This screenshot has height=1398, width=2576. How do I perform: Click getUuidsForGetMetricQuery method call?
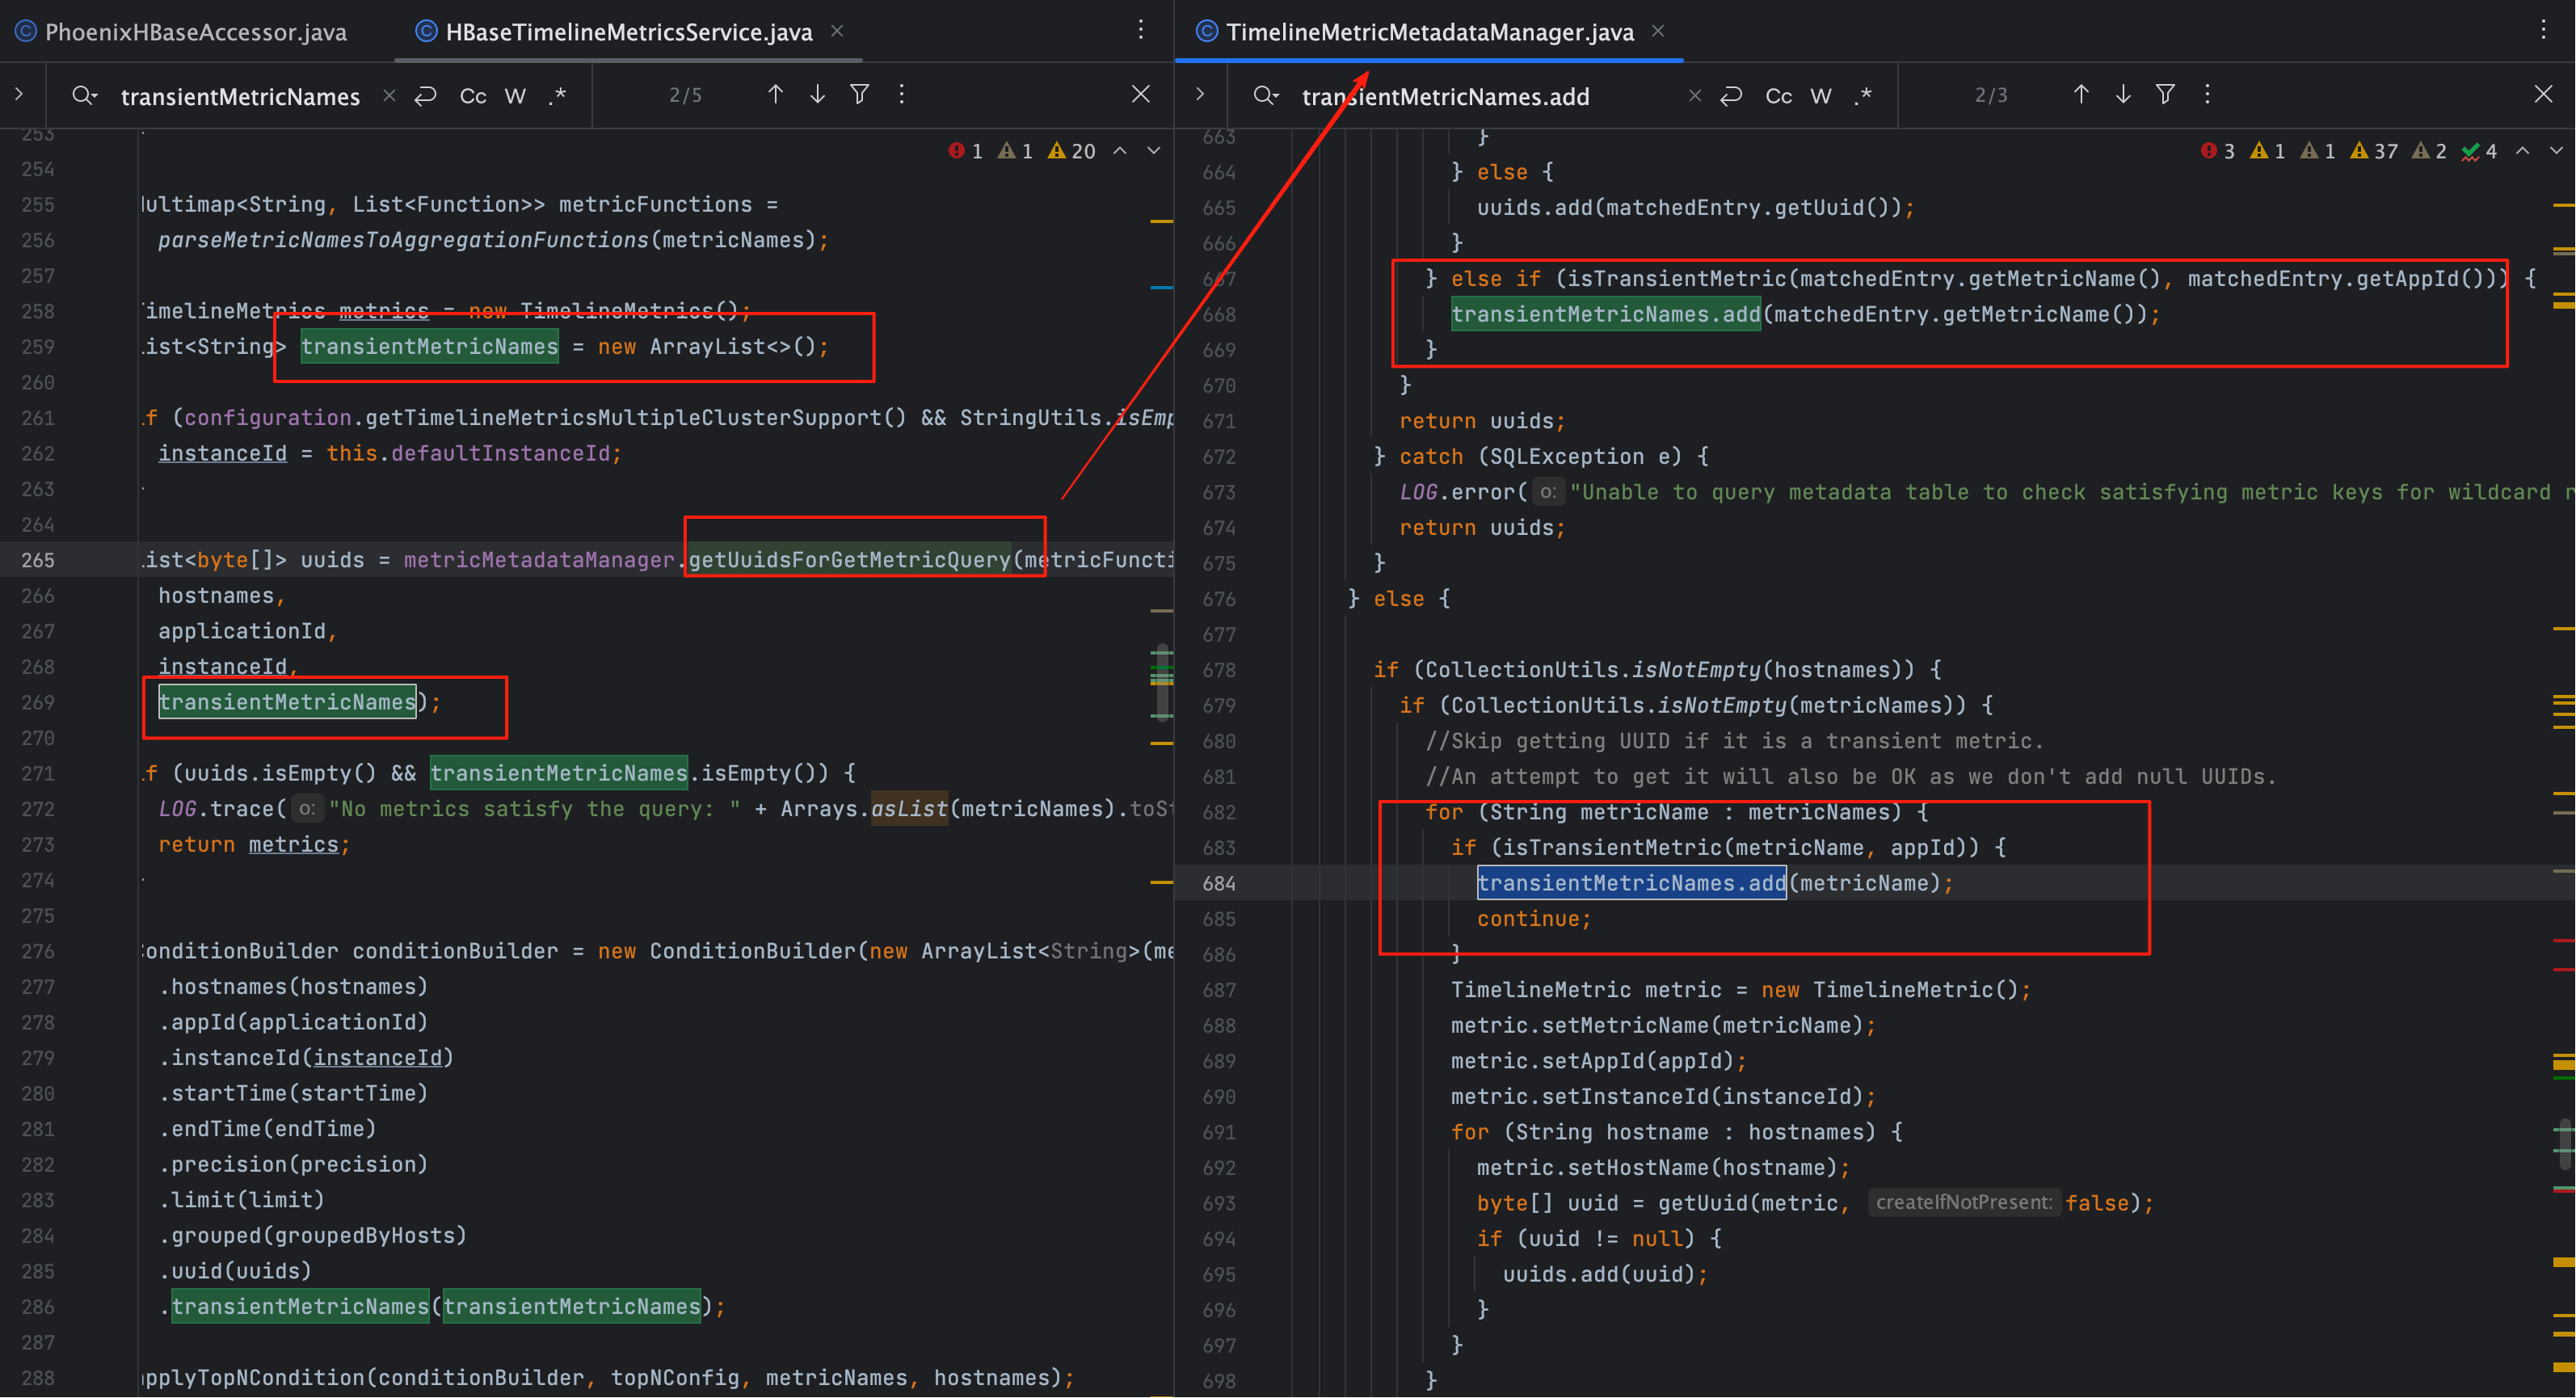pos(849,560)
